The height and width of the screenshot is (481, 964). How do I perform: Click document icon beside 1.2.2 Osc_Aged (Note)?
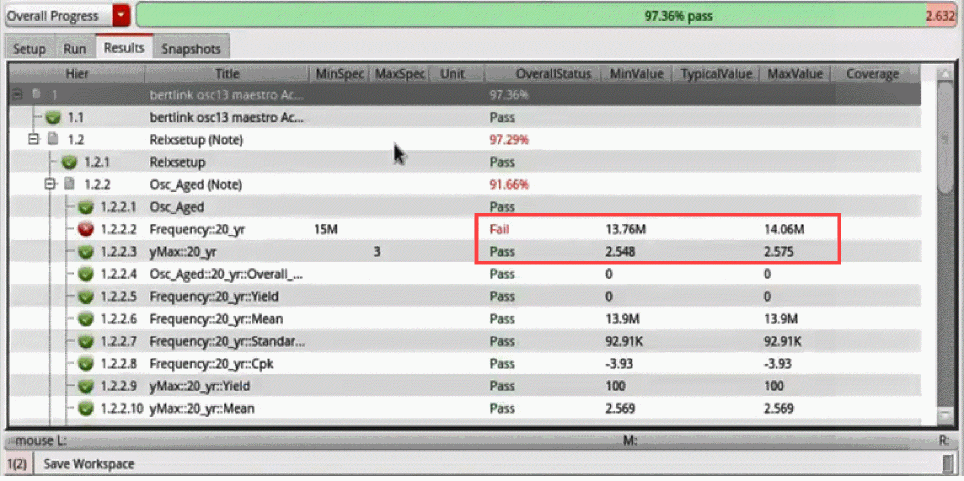pos(69,185)
